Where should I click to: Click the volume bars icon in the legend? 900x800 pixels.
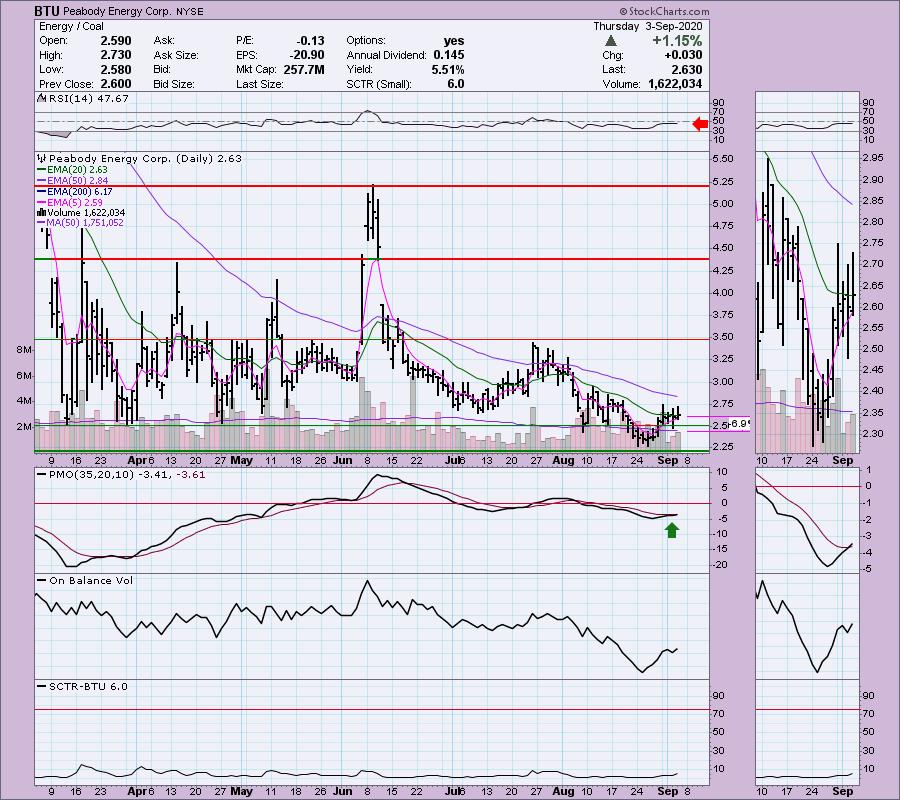pos(41,213)
